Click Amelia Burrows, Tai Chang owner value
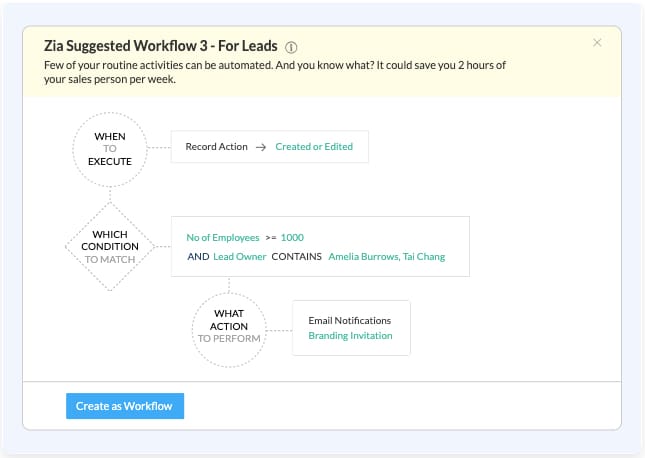This screenshot has width=645, height=458. pyautogui.click(x=386, y=257)
